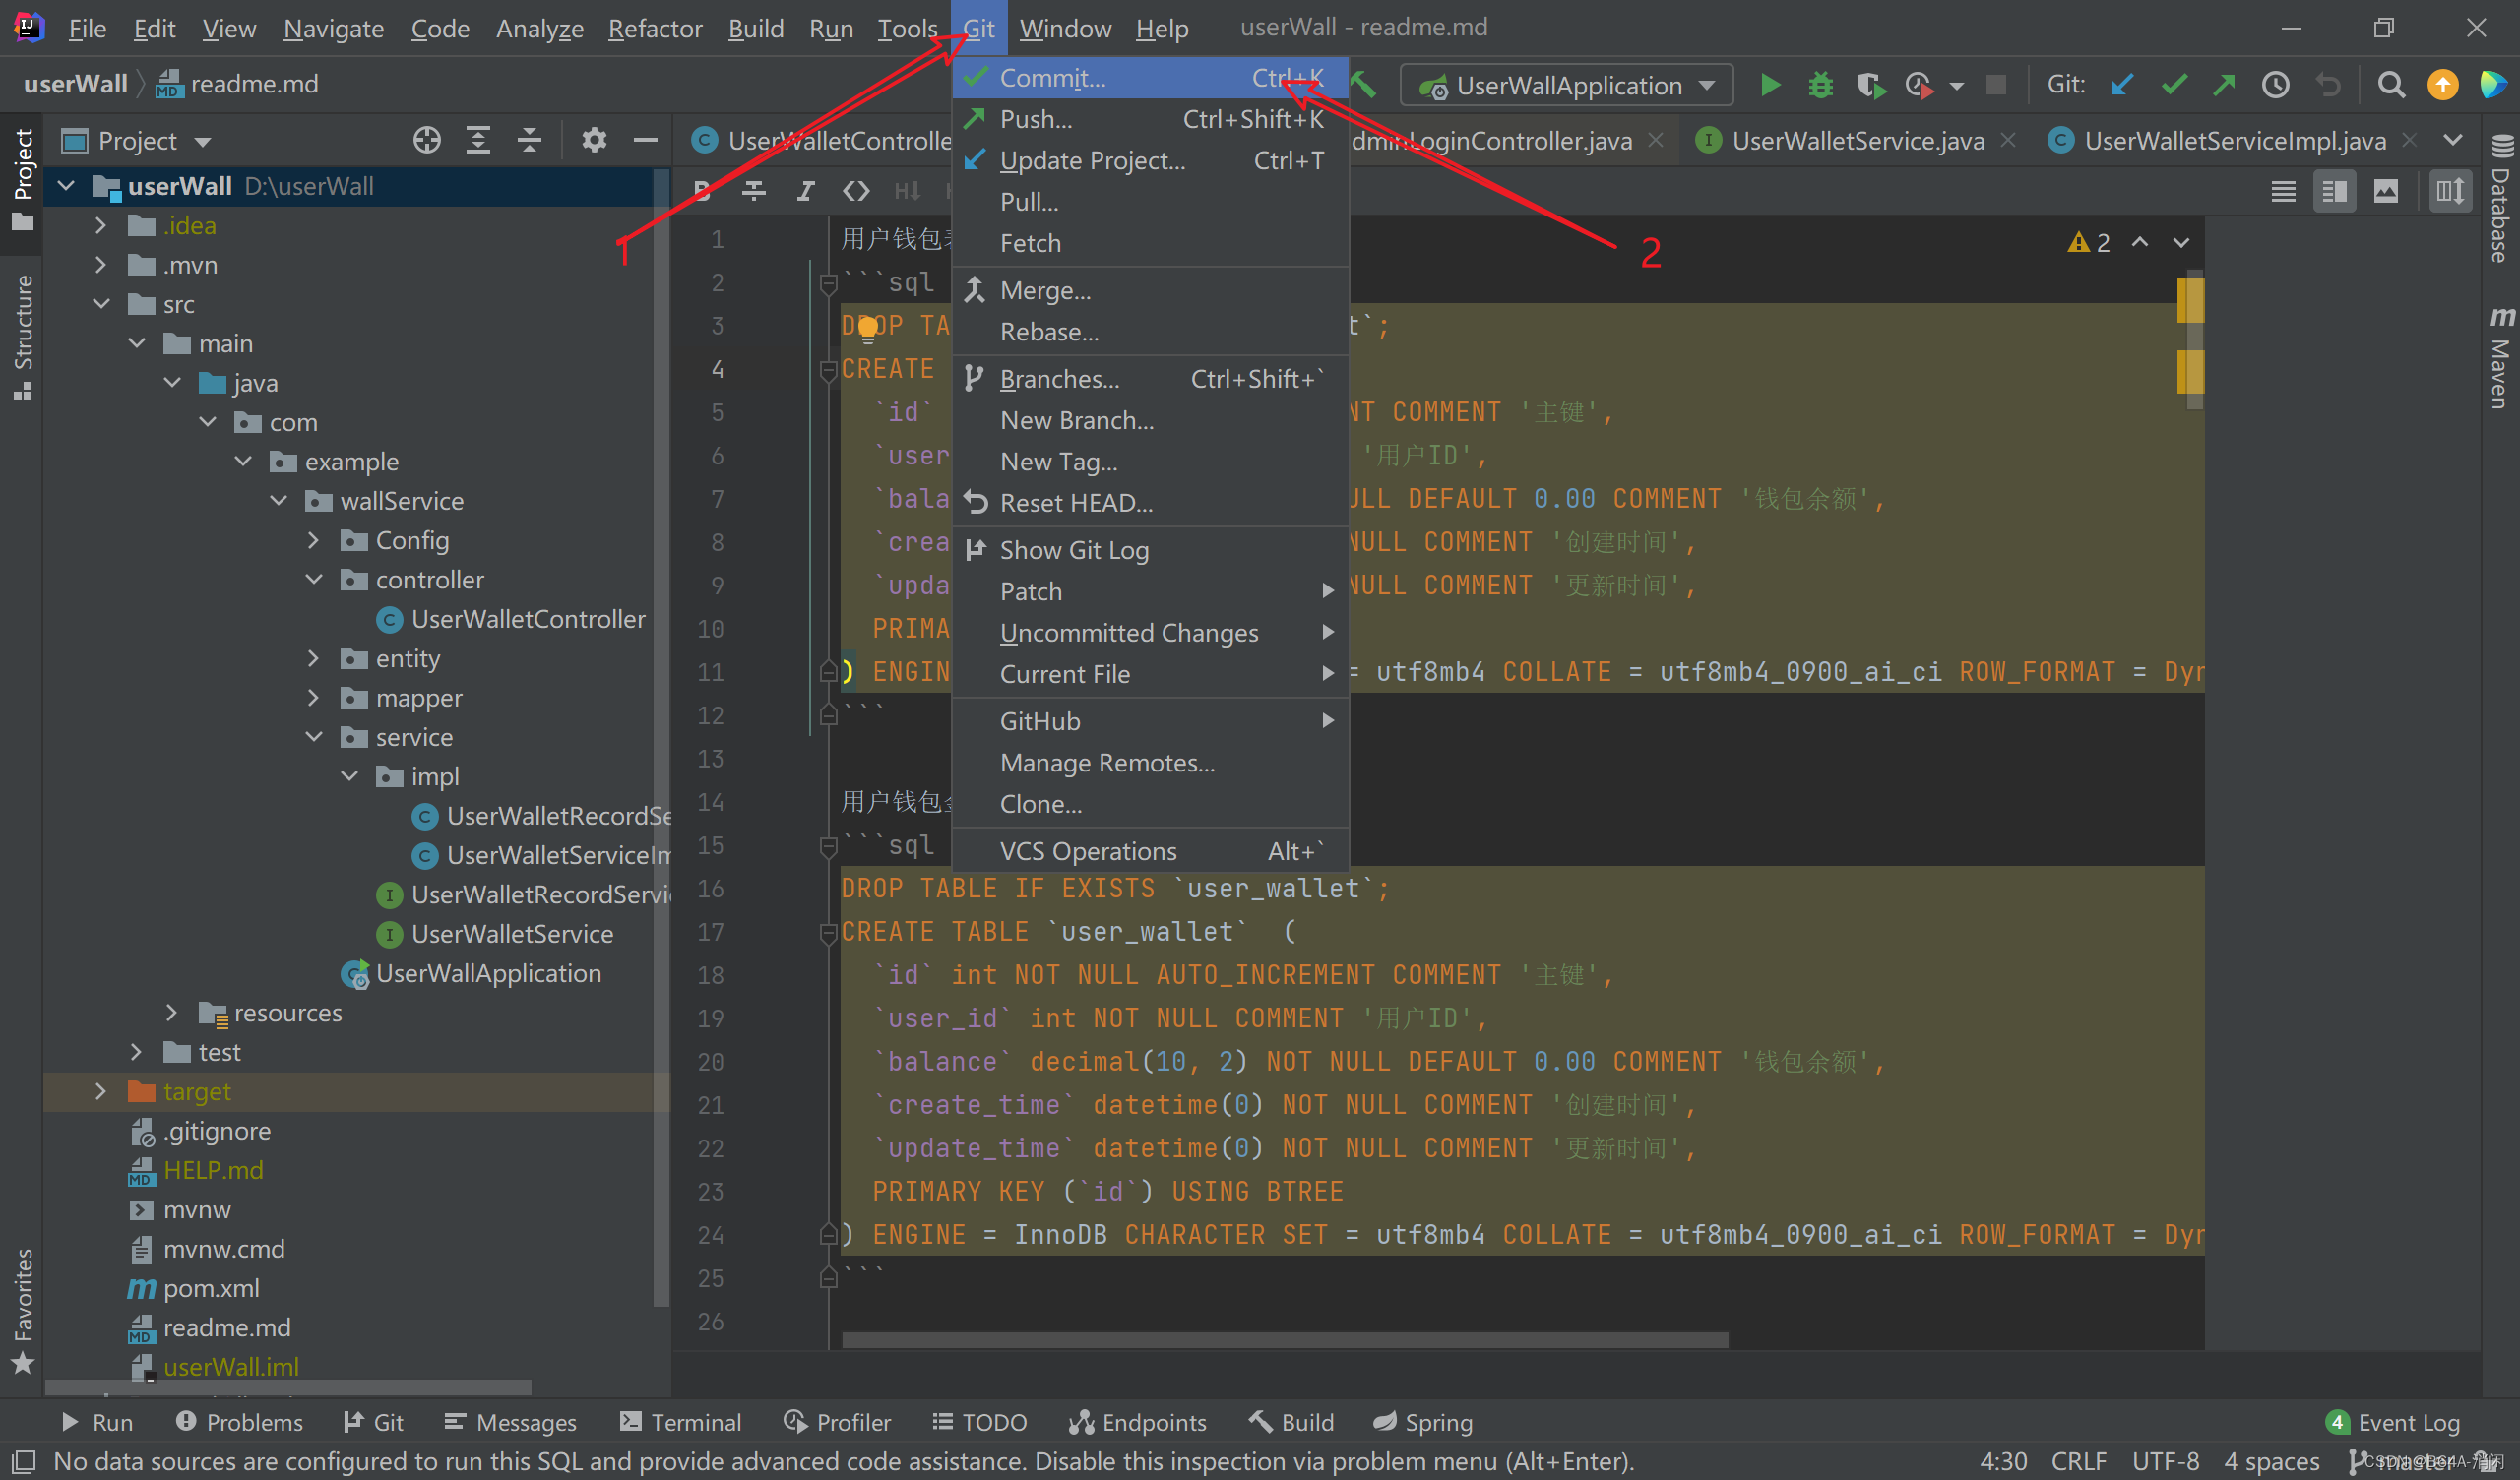The height and width of the screenshot is (1480, 2520).
Task: Click the disabled stop button
Action: [1995, 85]
